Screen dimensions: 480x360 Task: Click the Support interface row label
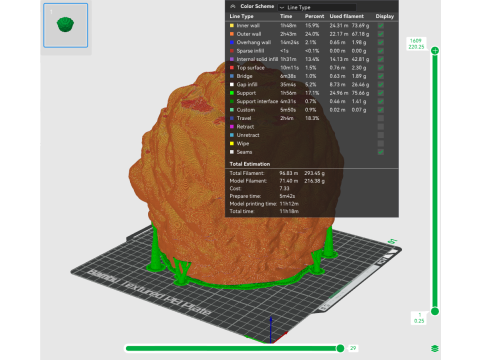(257, 101)
